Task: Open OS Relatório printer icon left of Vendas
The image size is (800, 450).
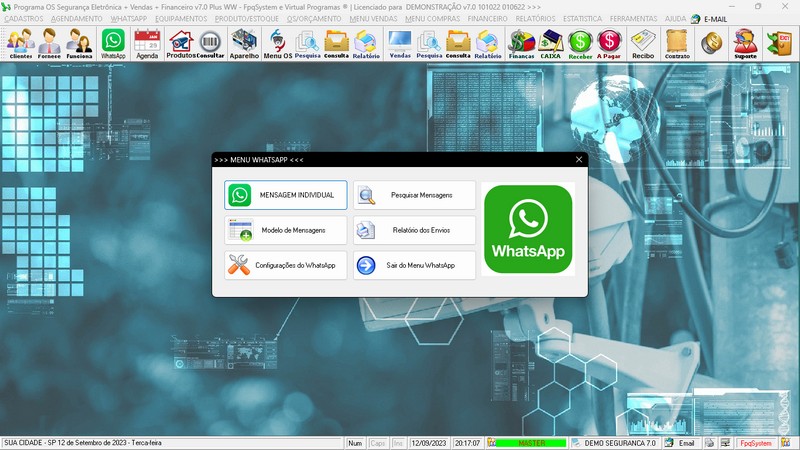Action: click(366, 44)
